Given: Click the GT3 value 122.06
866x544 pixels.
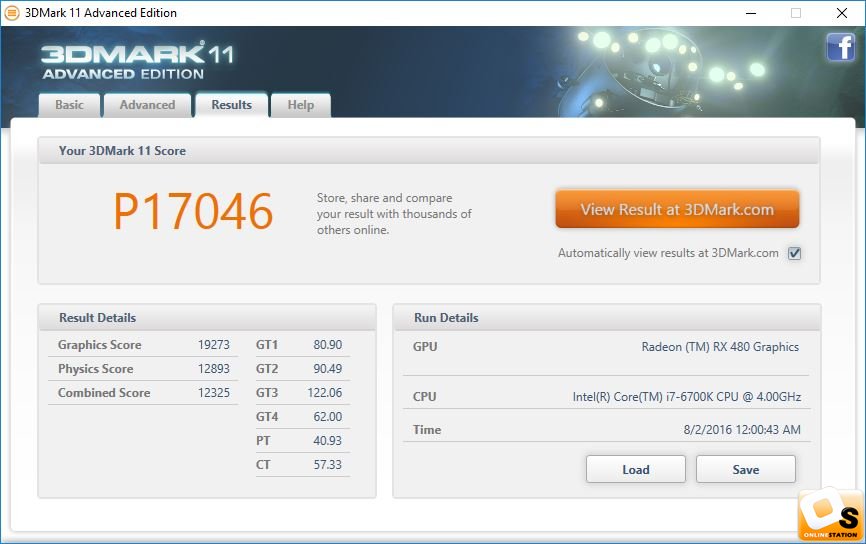Looking at the screenshot, I should pyautogui.click(x=325, y=393).
